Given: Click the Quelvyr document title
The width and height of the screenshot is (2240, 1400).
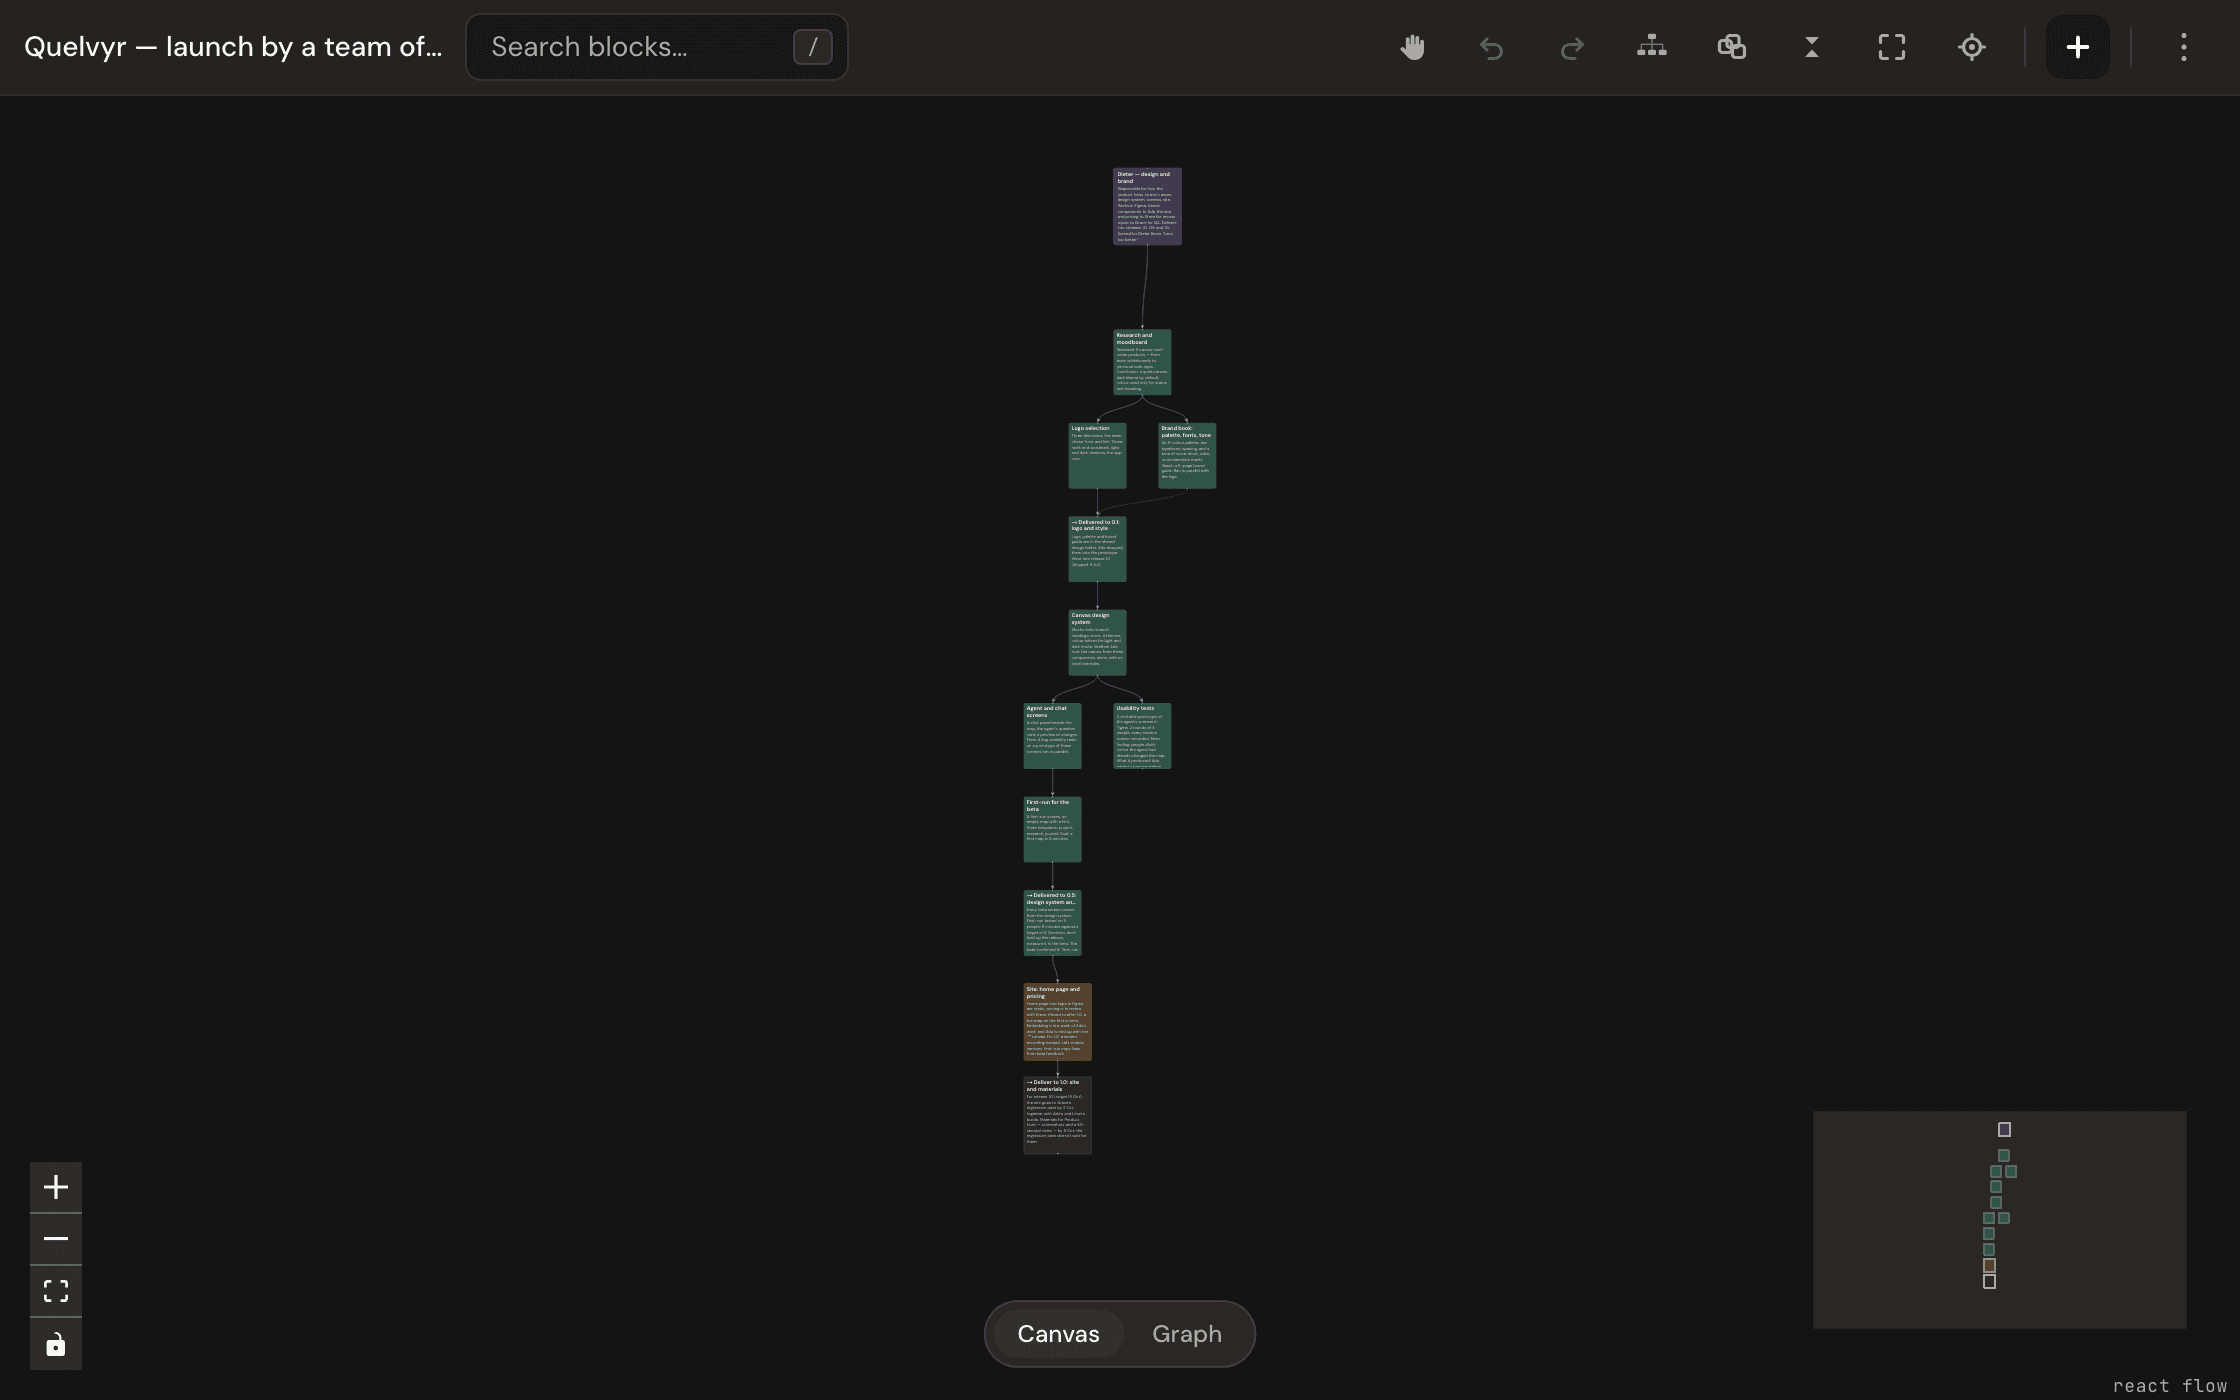Looking at the screenshot, I should [x=233, y=47].
